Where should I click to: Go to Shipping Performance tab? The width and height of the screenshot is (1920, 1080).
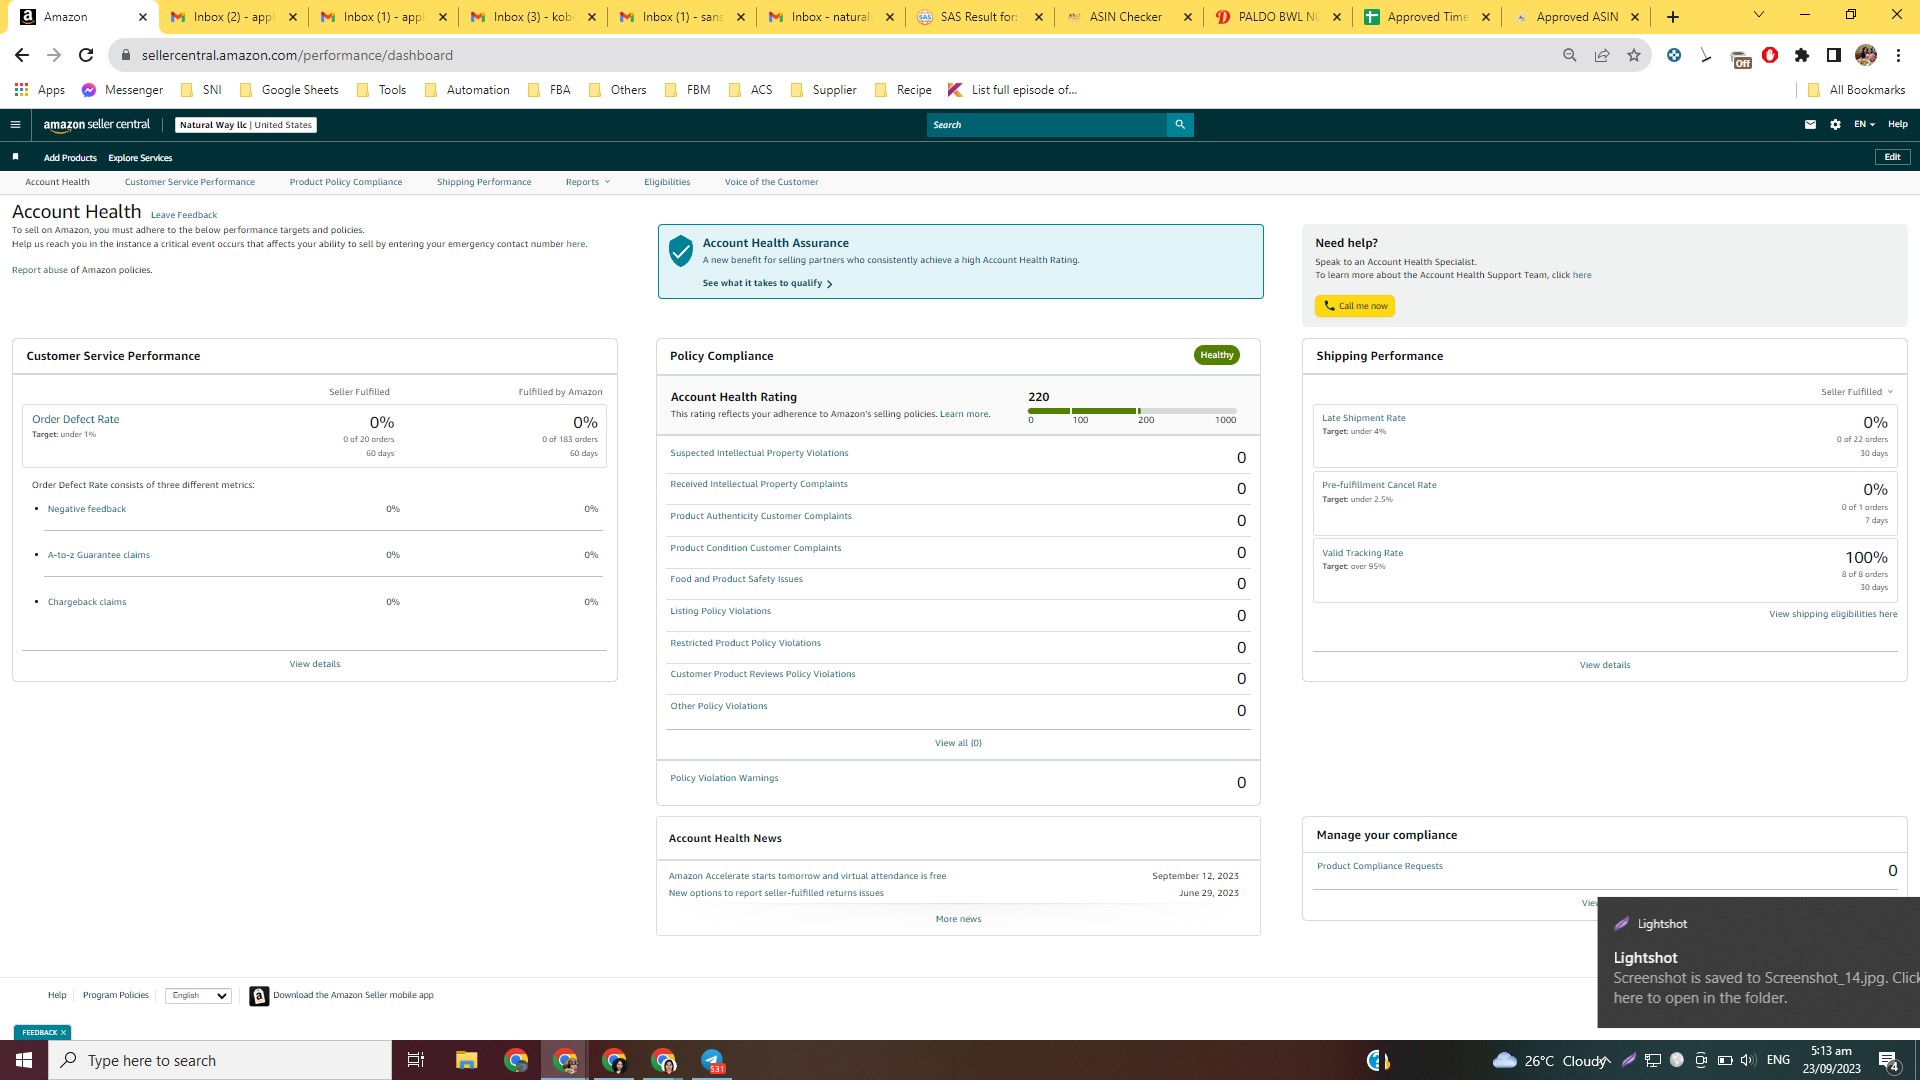click(x=484, y=182)
